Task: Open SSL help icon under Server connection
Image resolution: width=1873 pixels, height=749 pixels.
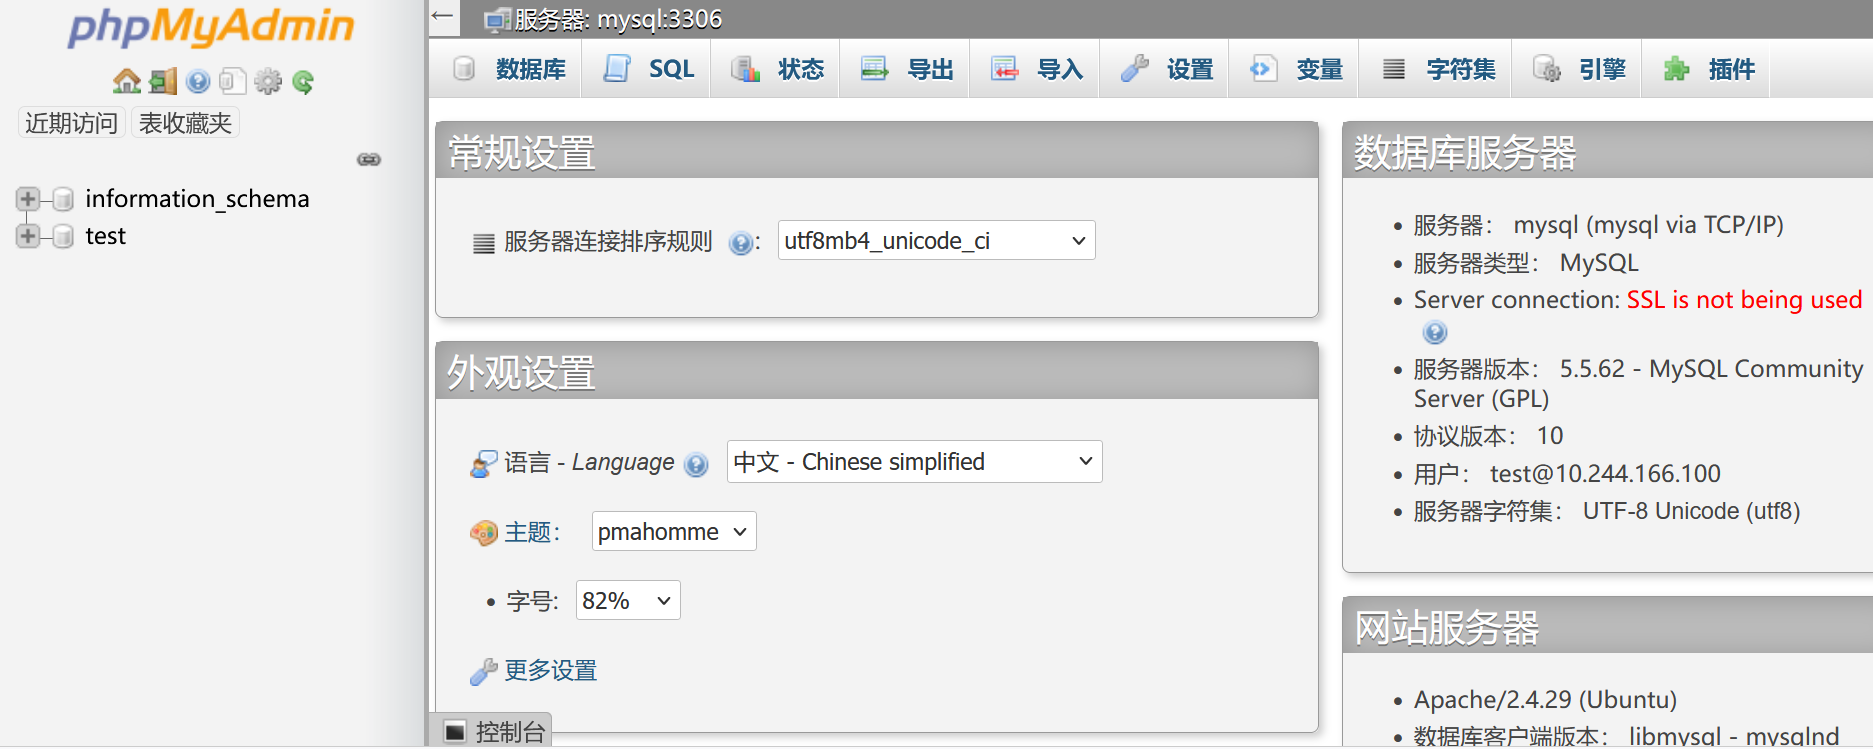Action: (1435, 333)
